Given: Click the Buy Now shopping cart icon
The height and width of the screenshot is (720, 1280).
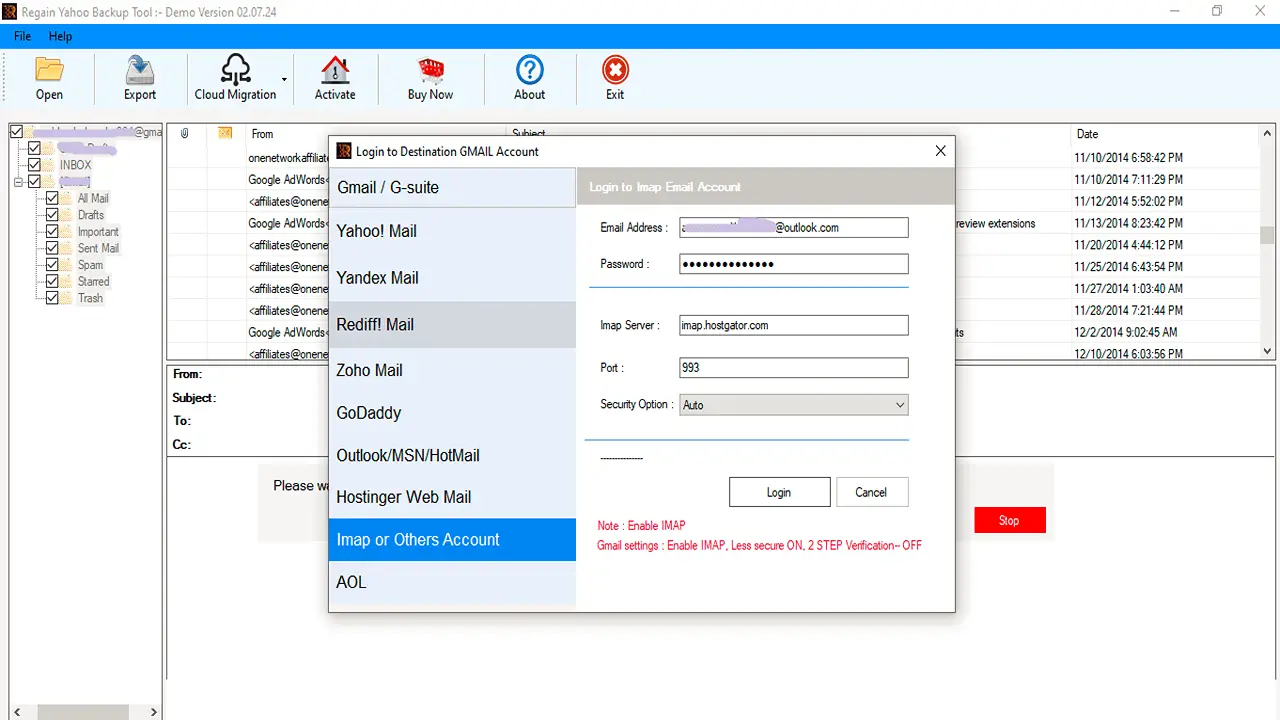Looking at the screenshot, I should (431, 70).
